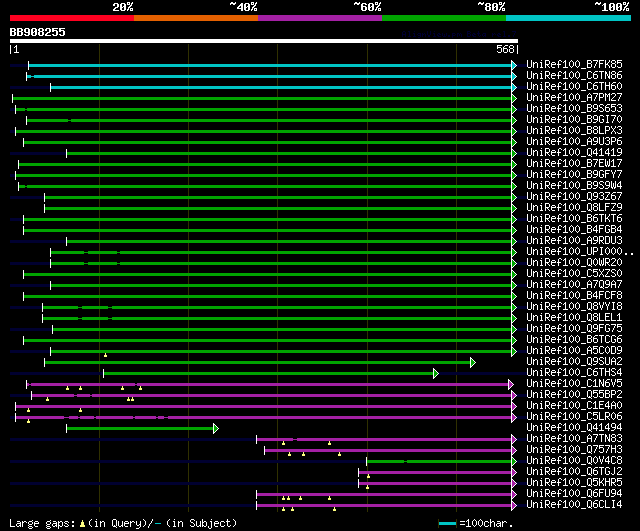The height and width of the screenshot is (531, 640).
Task: Click the cyan ~100% legend segment
Action: pyautogui.click(x=568, y=18)
